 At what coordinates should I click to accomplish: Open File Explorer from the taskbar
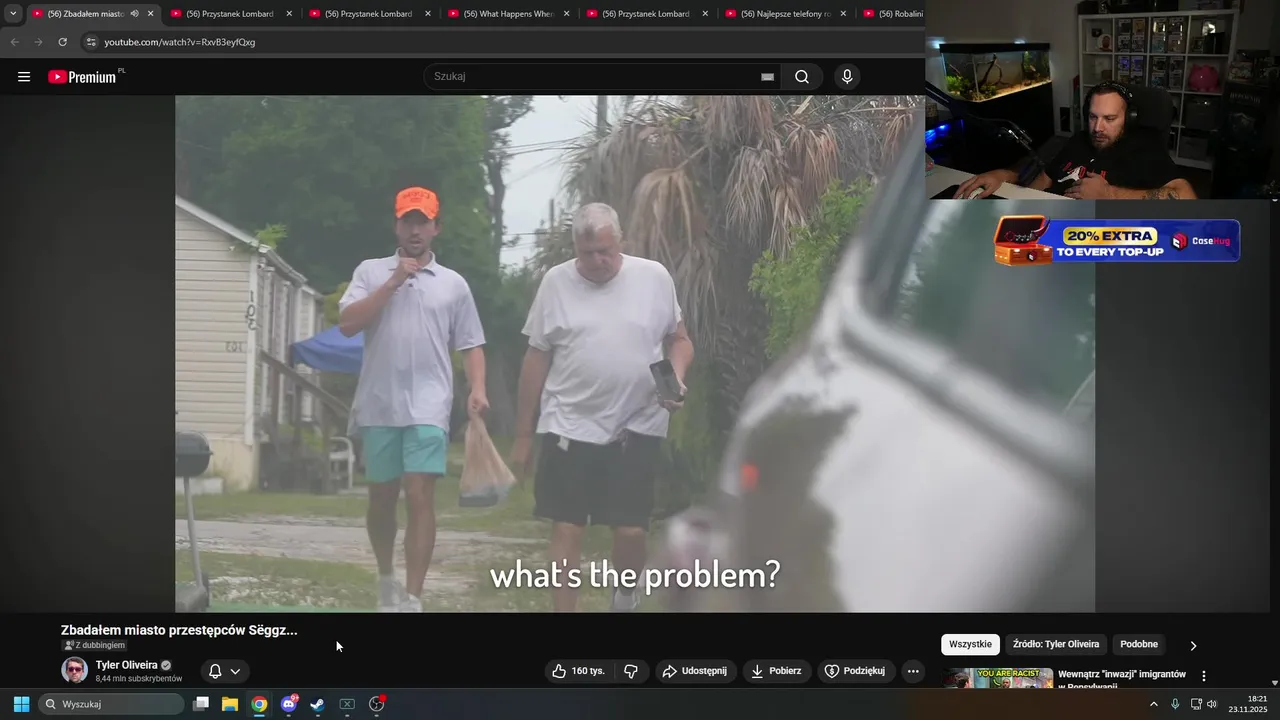(x=230, y=704)
